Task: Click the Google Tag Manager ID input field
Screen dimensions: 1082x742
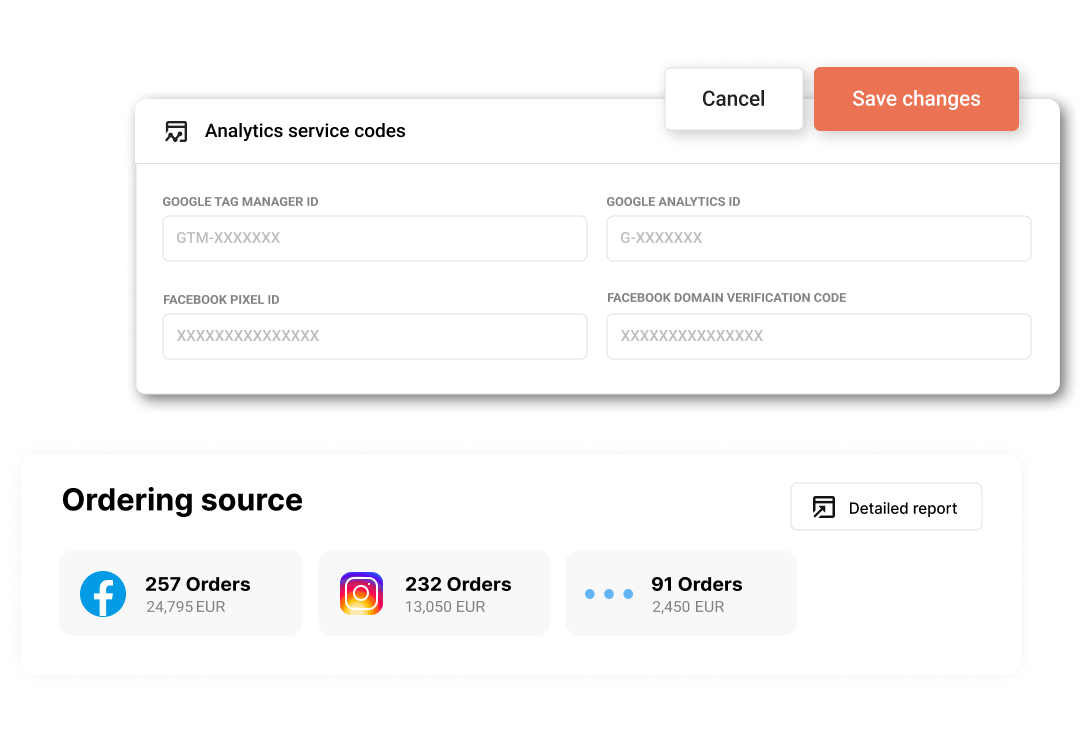Action: (x=374, y=238)
